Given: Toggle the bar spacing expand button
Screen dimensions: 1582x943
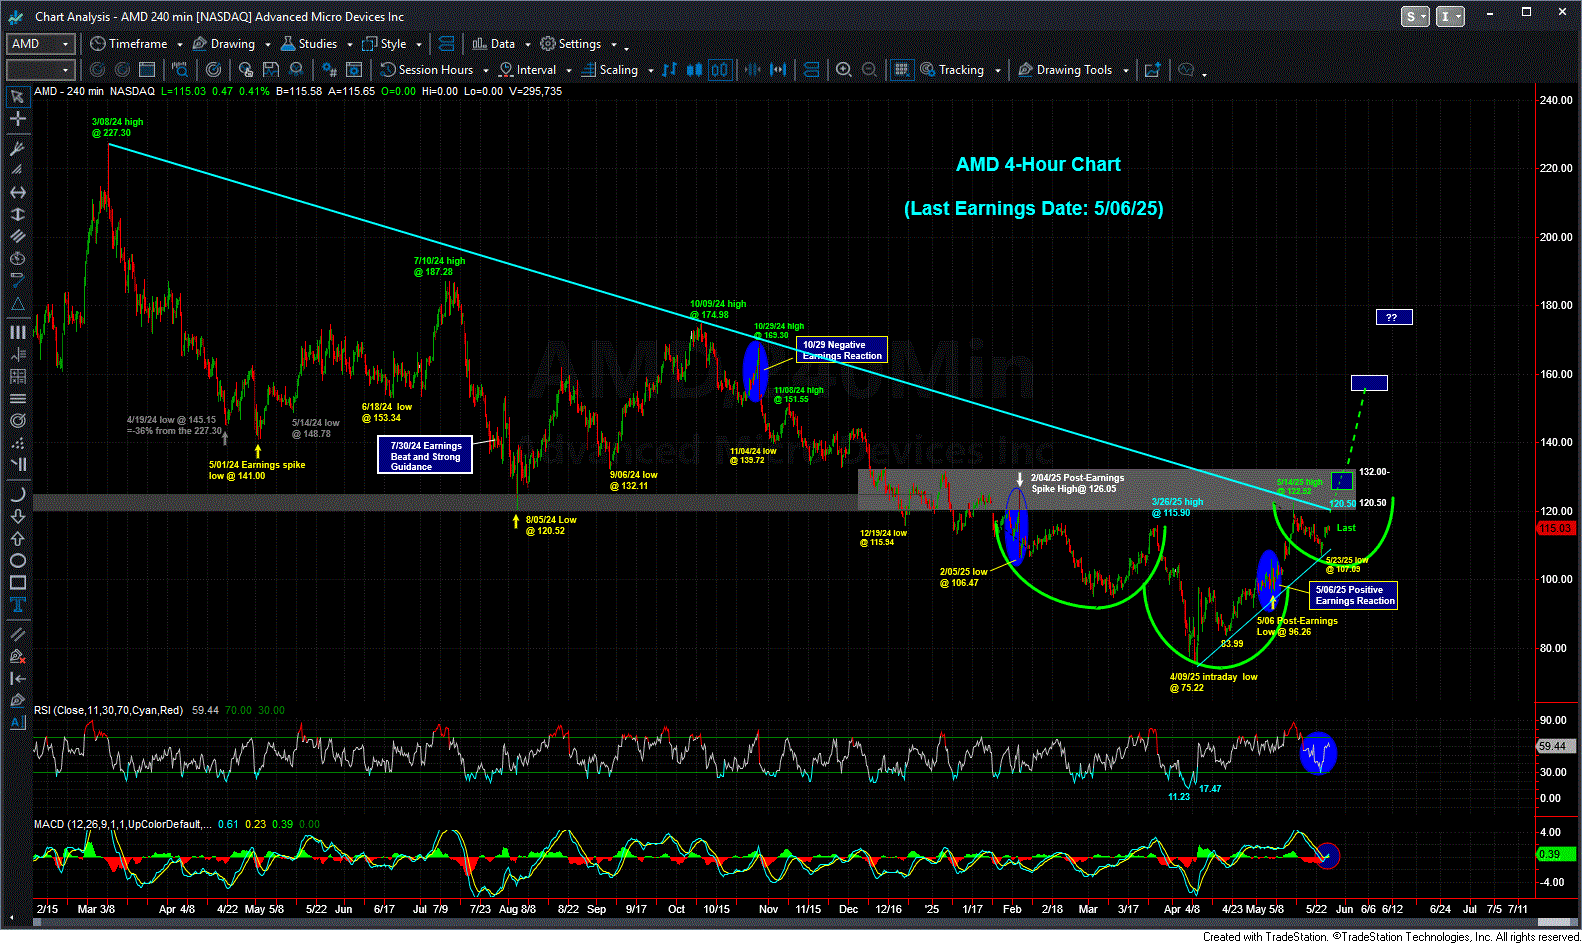Looking at the screenshot, I should click(778, 69).
